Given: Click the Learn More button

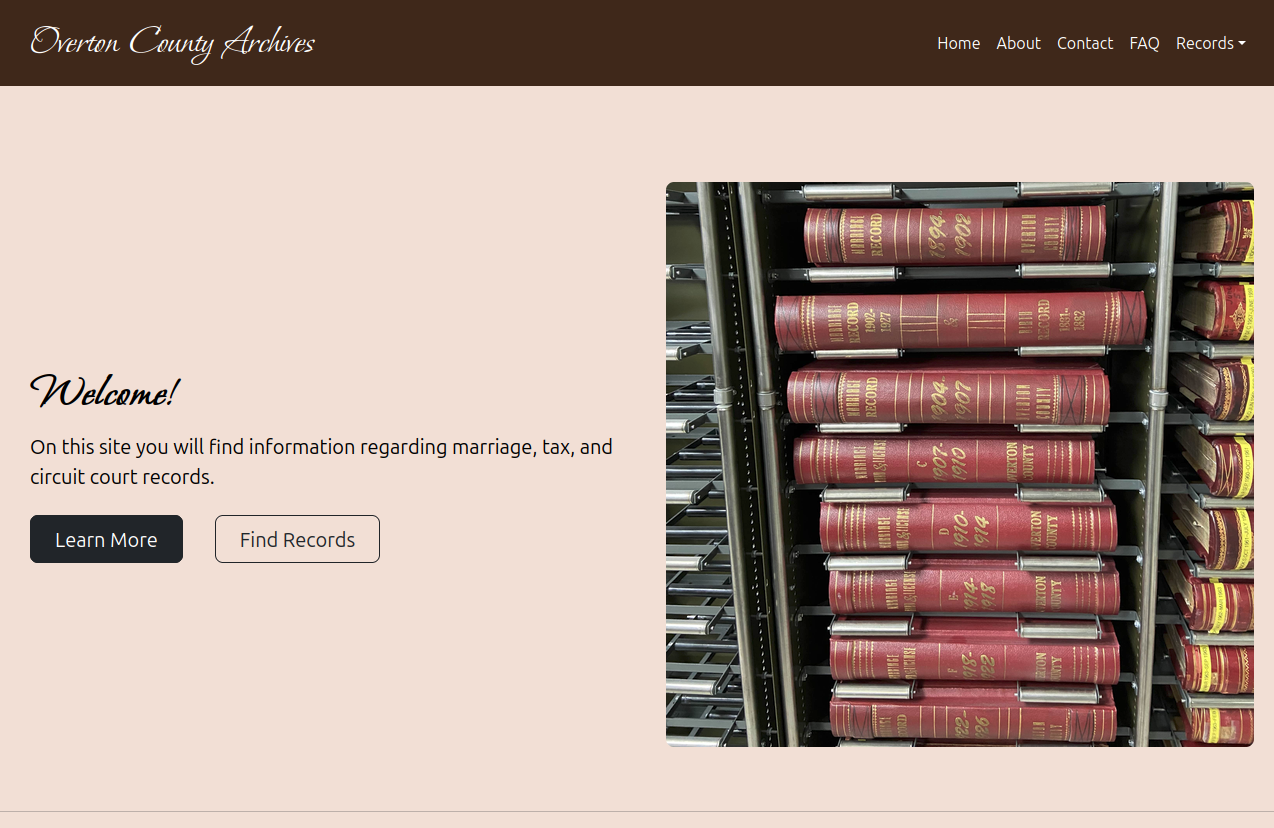Looking at the screenshot, I should pos(106,539).
